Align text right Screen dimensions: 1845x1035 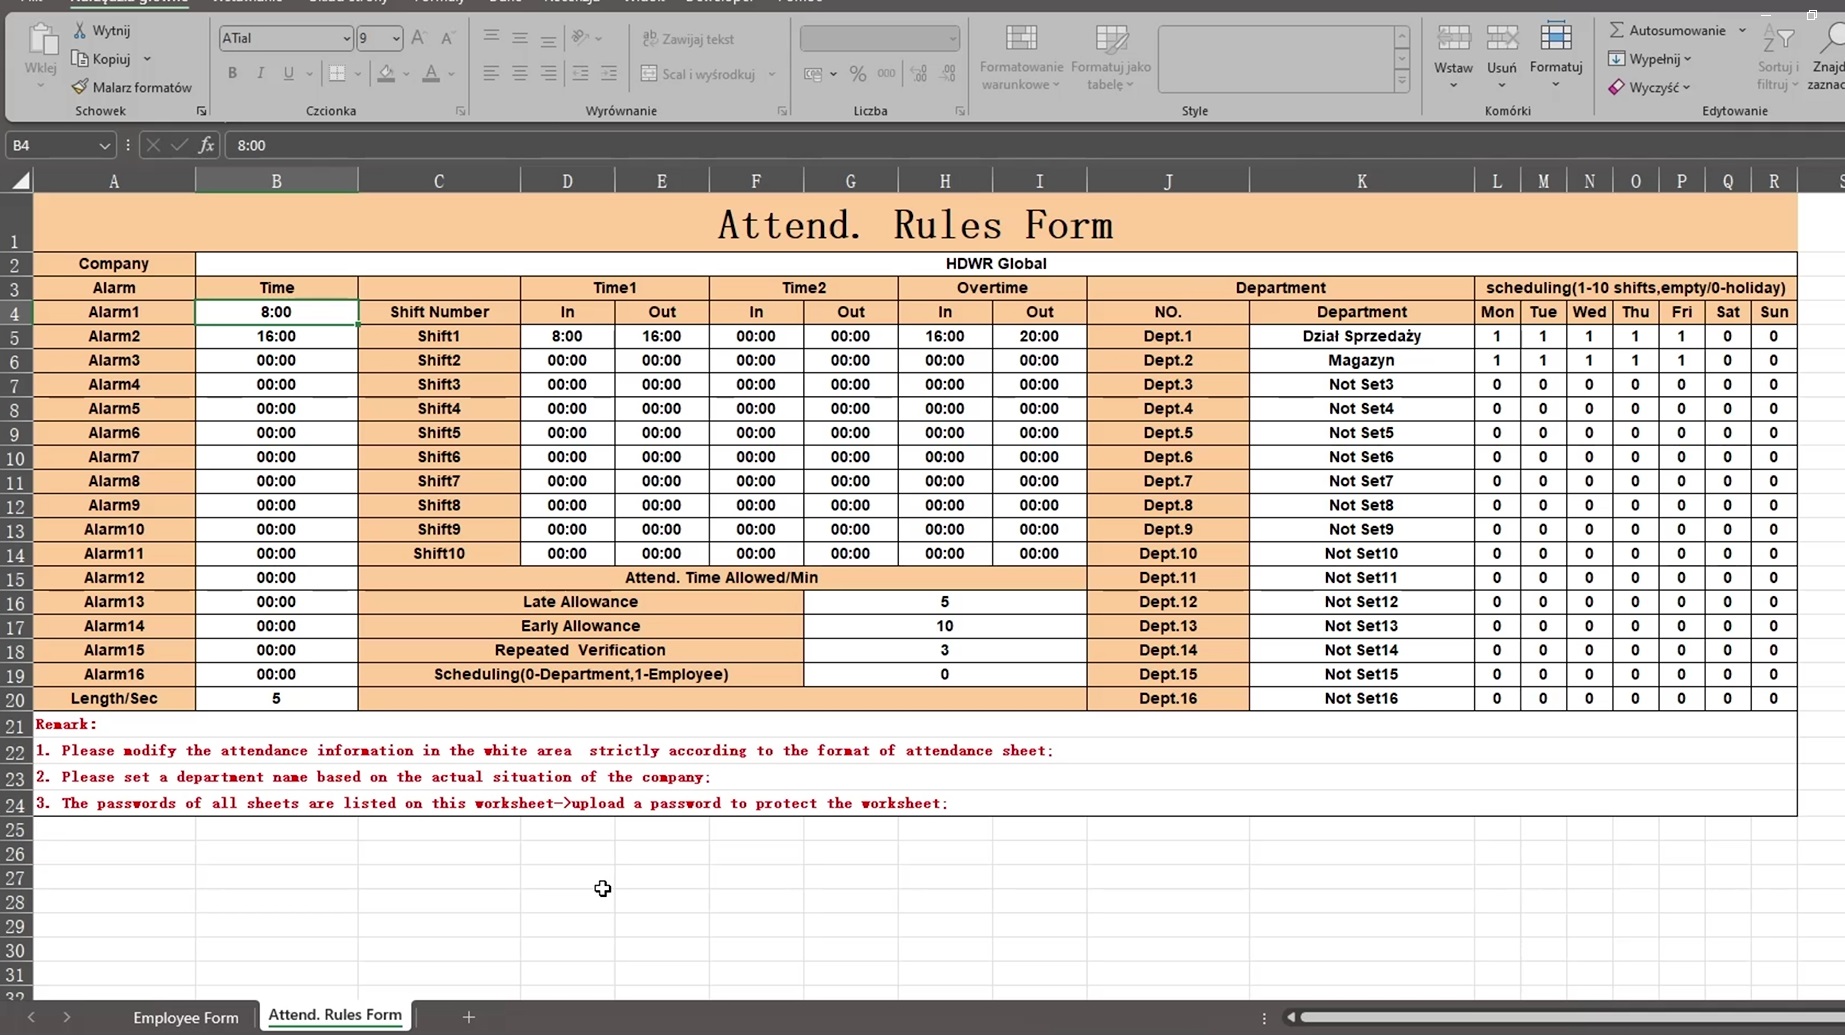[548, 73]
